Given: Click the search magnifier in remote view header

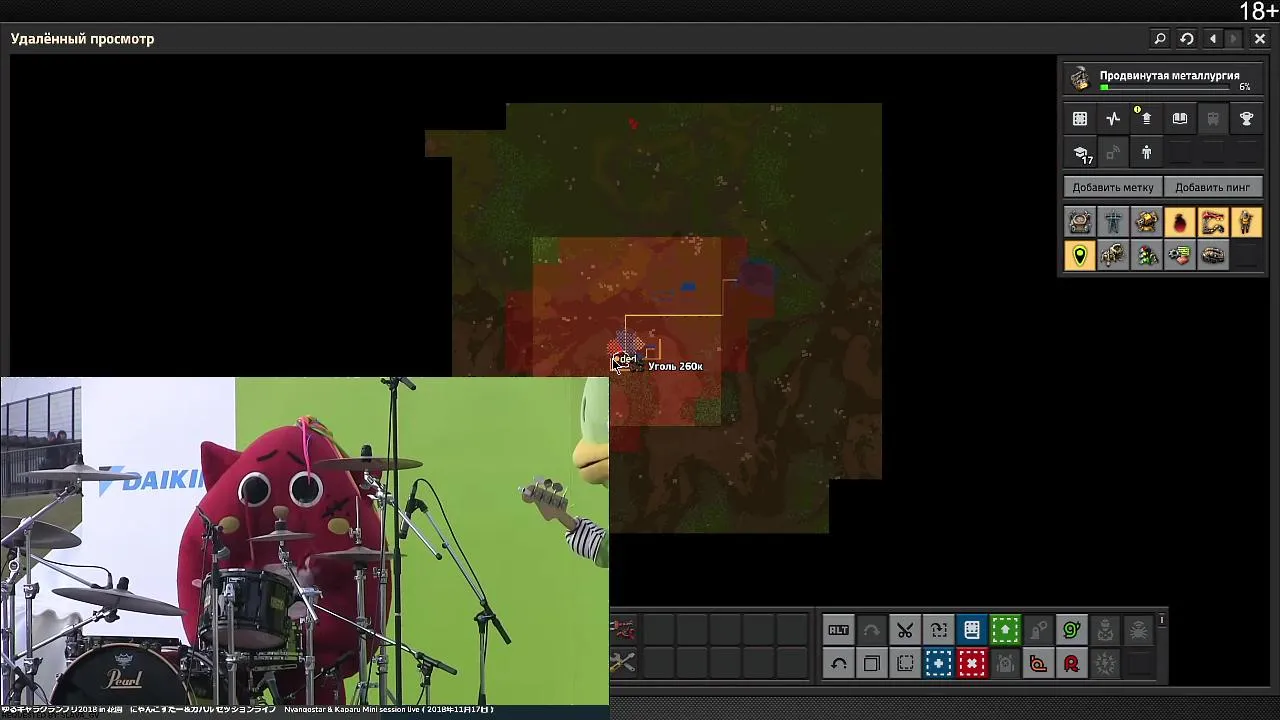Looking at the screenshot, I should pos(1160,39).
